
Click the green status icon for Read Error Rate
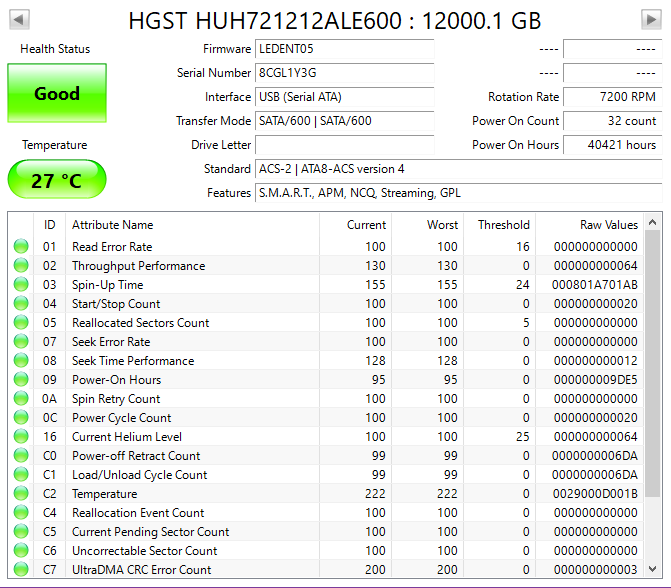pyautogui.click(x=20, y=247)
